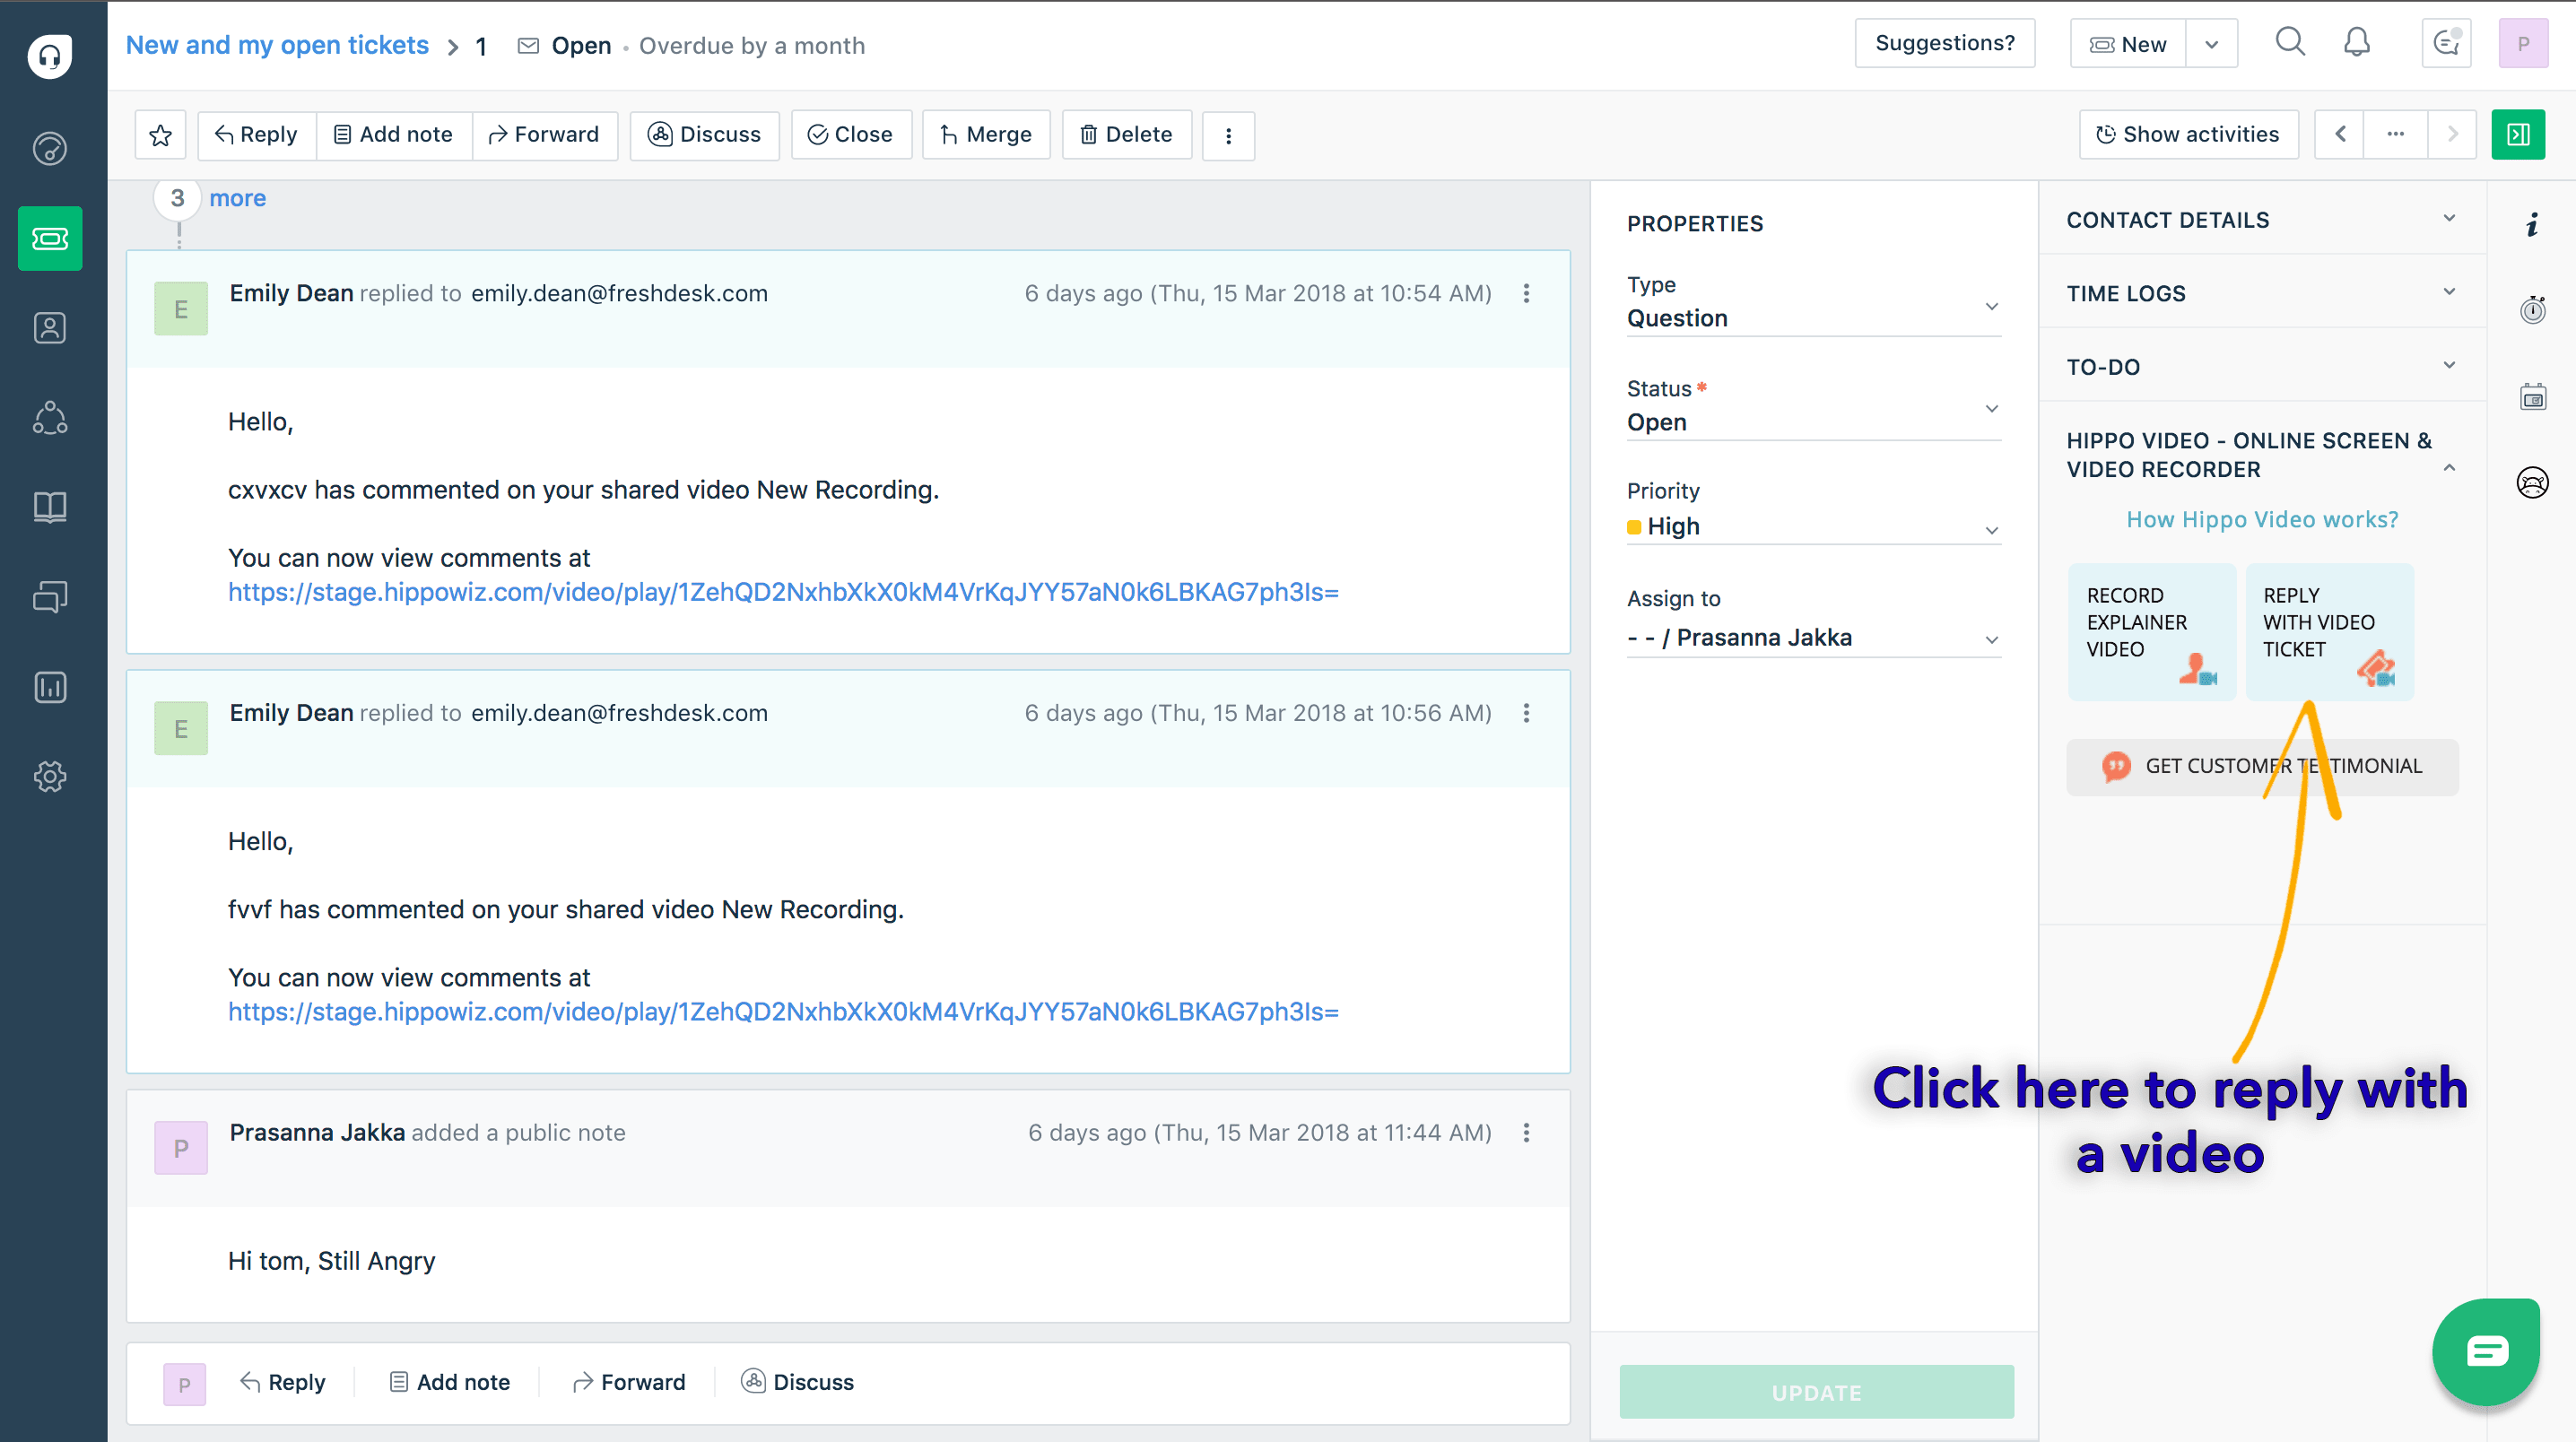Toggle Show activities

[x=2188, y=135]
